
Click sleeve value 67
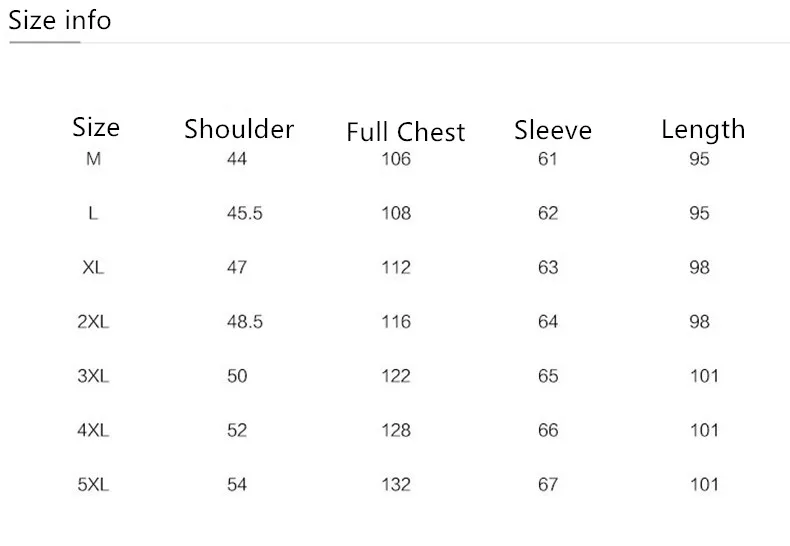548,485
